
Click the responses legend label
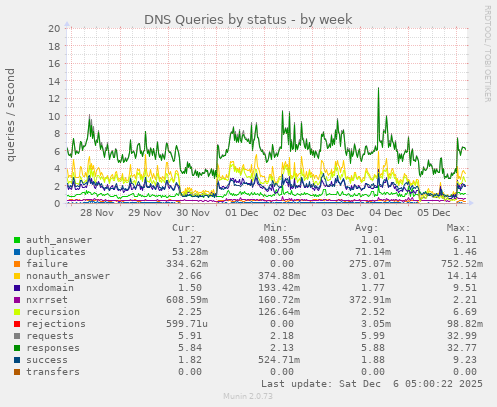(53, 348)
